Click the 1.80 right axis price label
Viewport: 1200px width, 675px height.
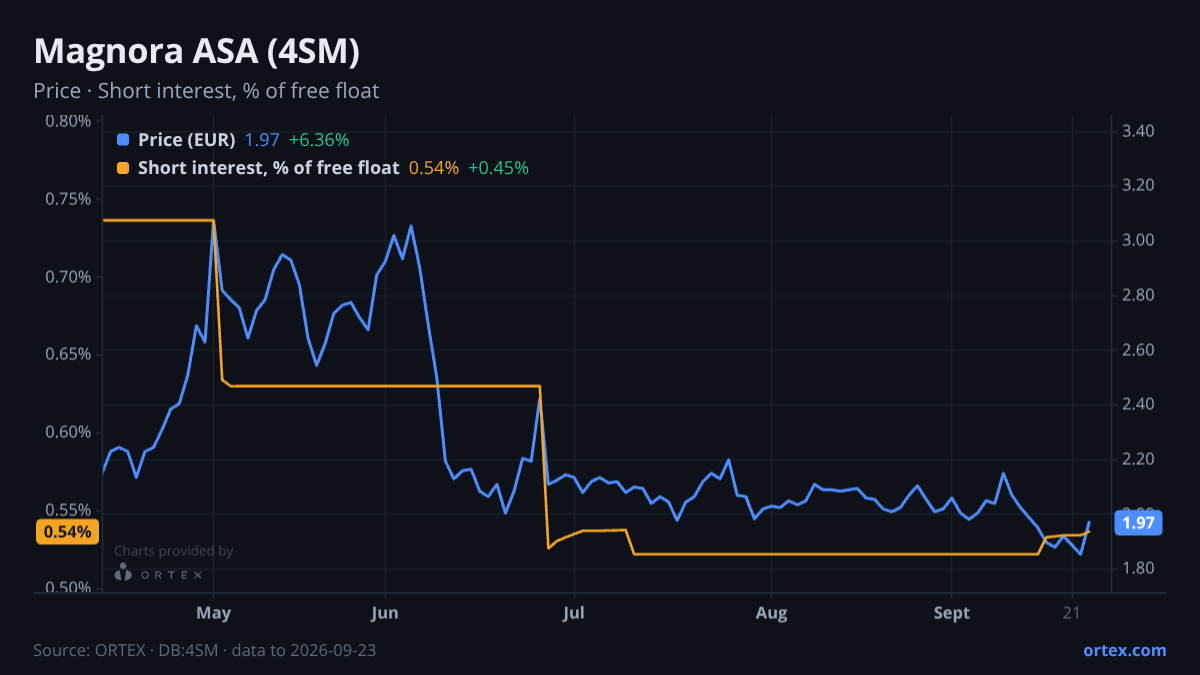1139,569
